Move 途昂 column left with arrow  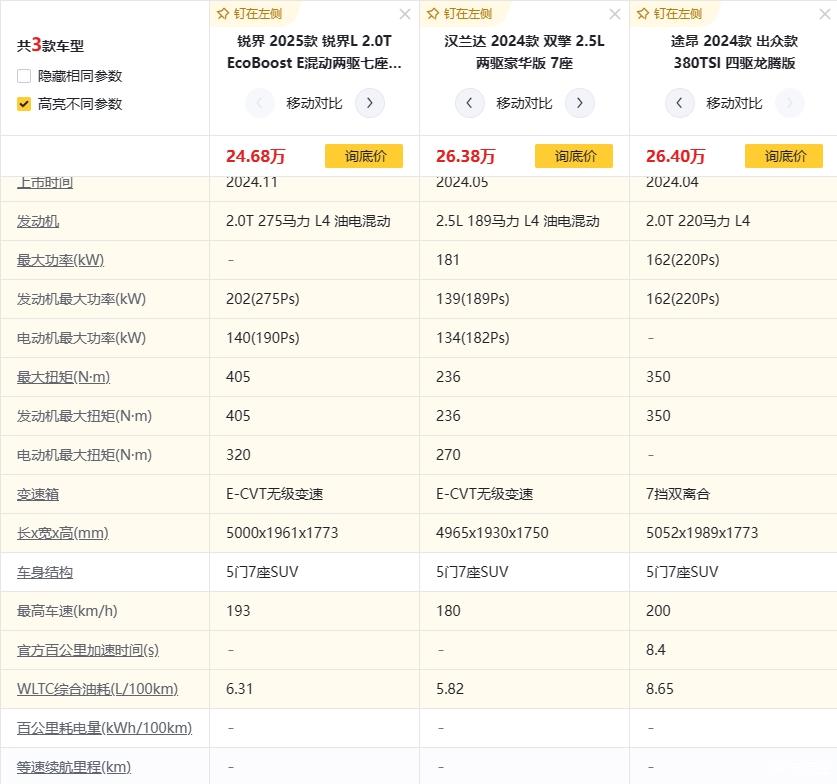[x=679, y=102]
